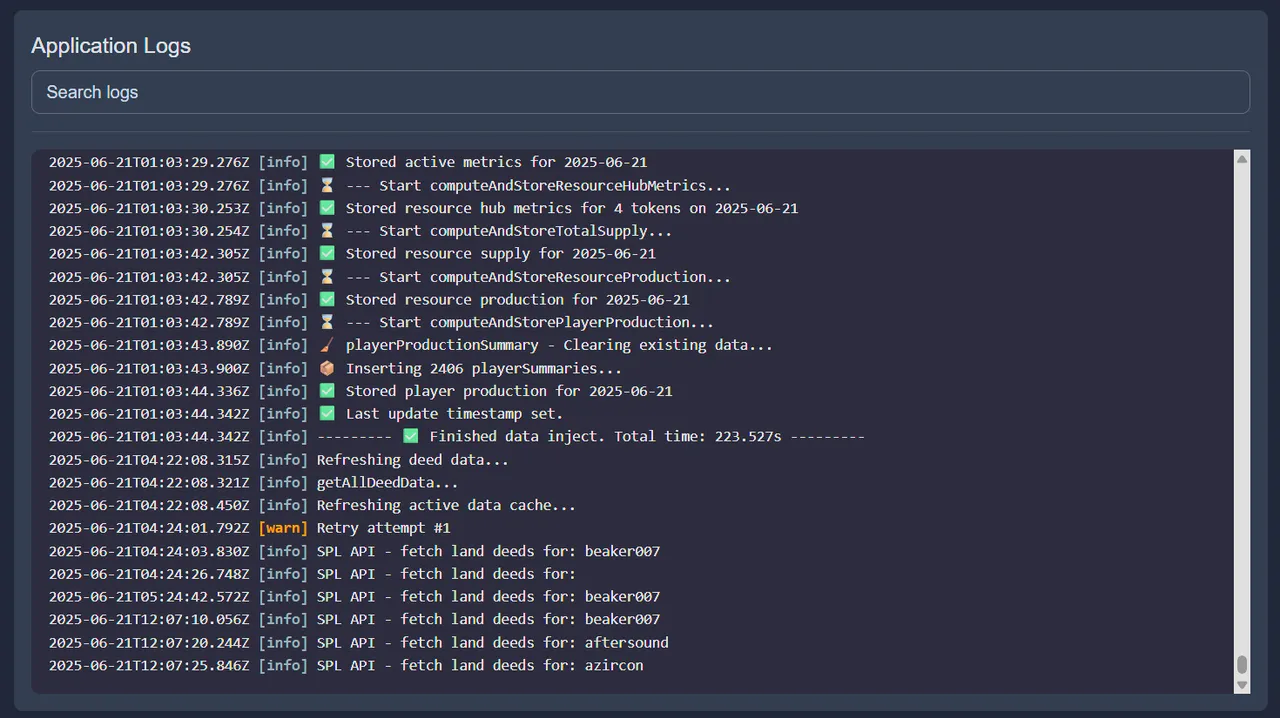Select the log entry for azircon land deeds
Viewport: 1280px width, 718px height.
(346, 665)
